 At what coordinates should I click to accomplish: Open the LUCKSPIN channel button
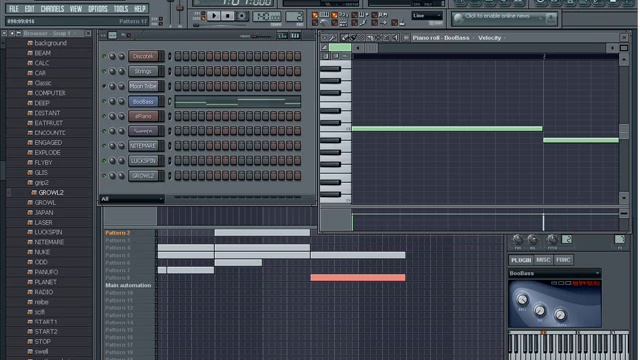pos(143,161)
